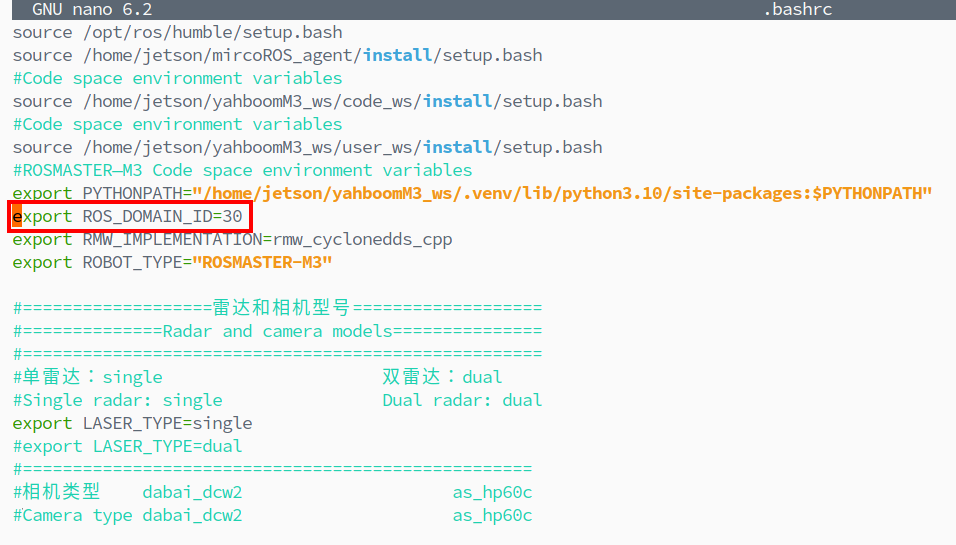Click 'Dual radar: dual' comment text
956x545 pixels.
(x=462, y=401)
